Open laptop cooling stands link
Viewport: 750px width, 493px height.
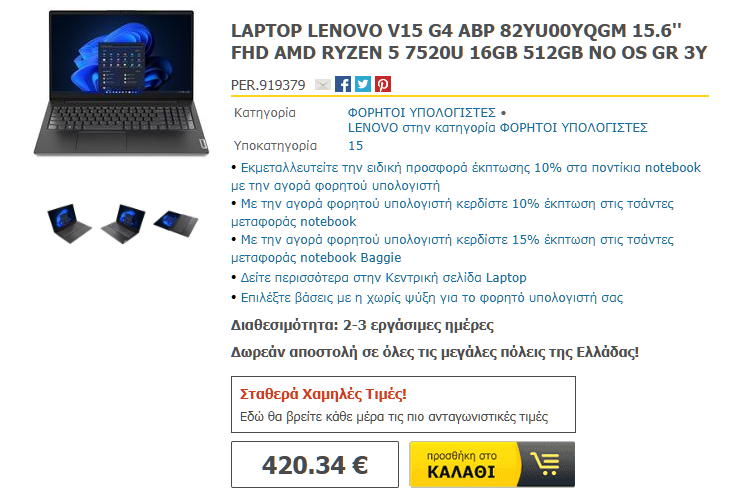click(x=431, y=298)
